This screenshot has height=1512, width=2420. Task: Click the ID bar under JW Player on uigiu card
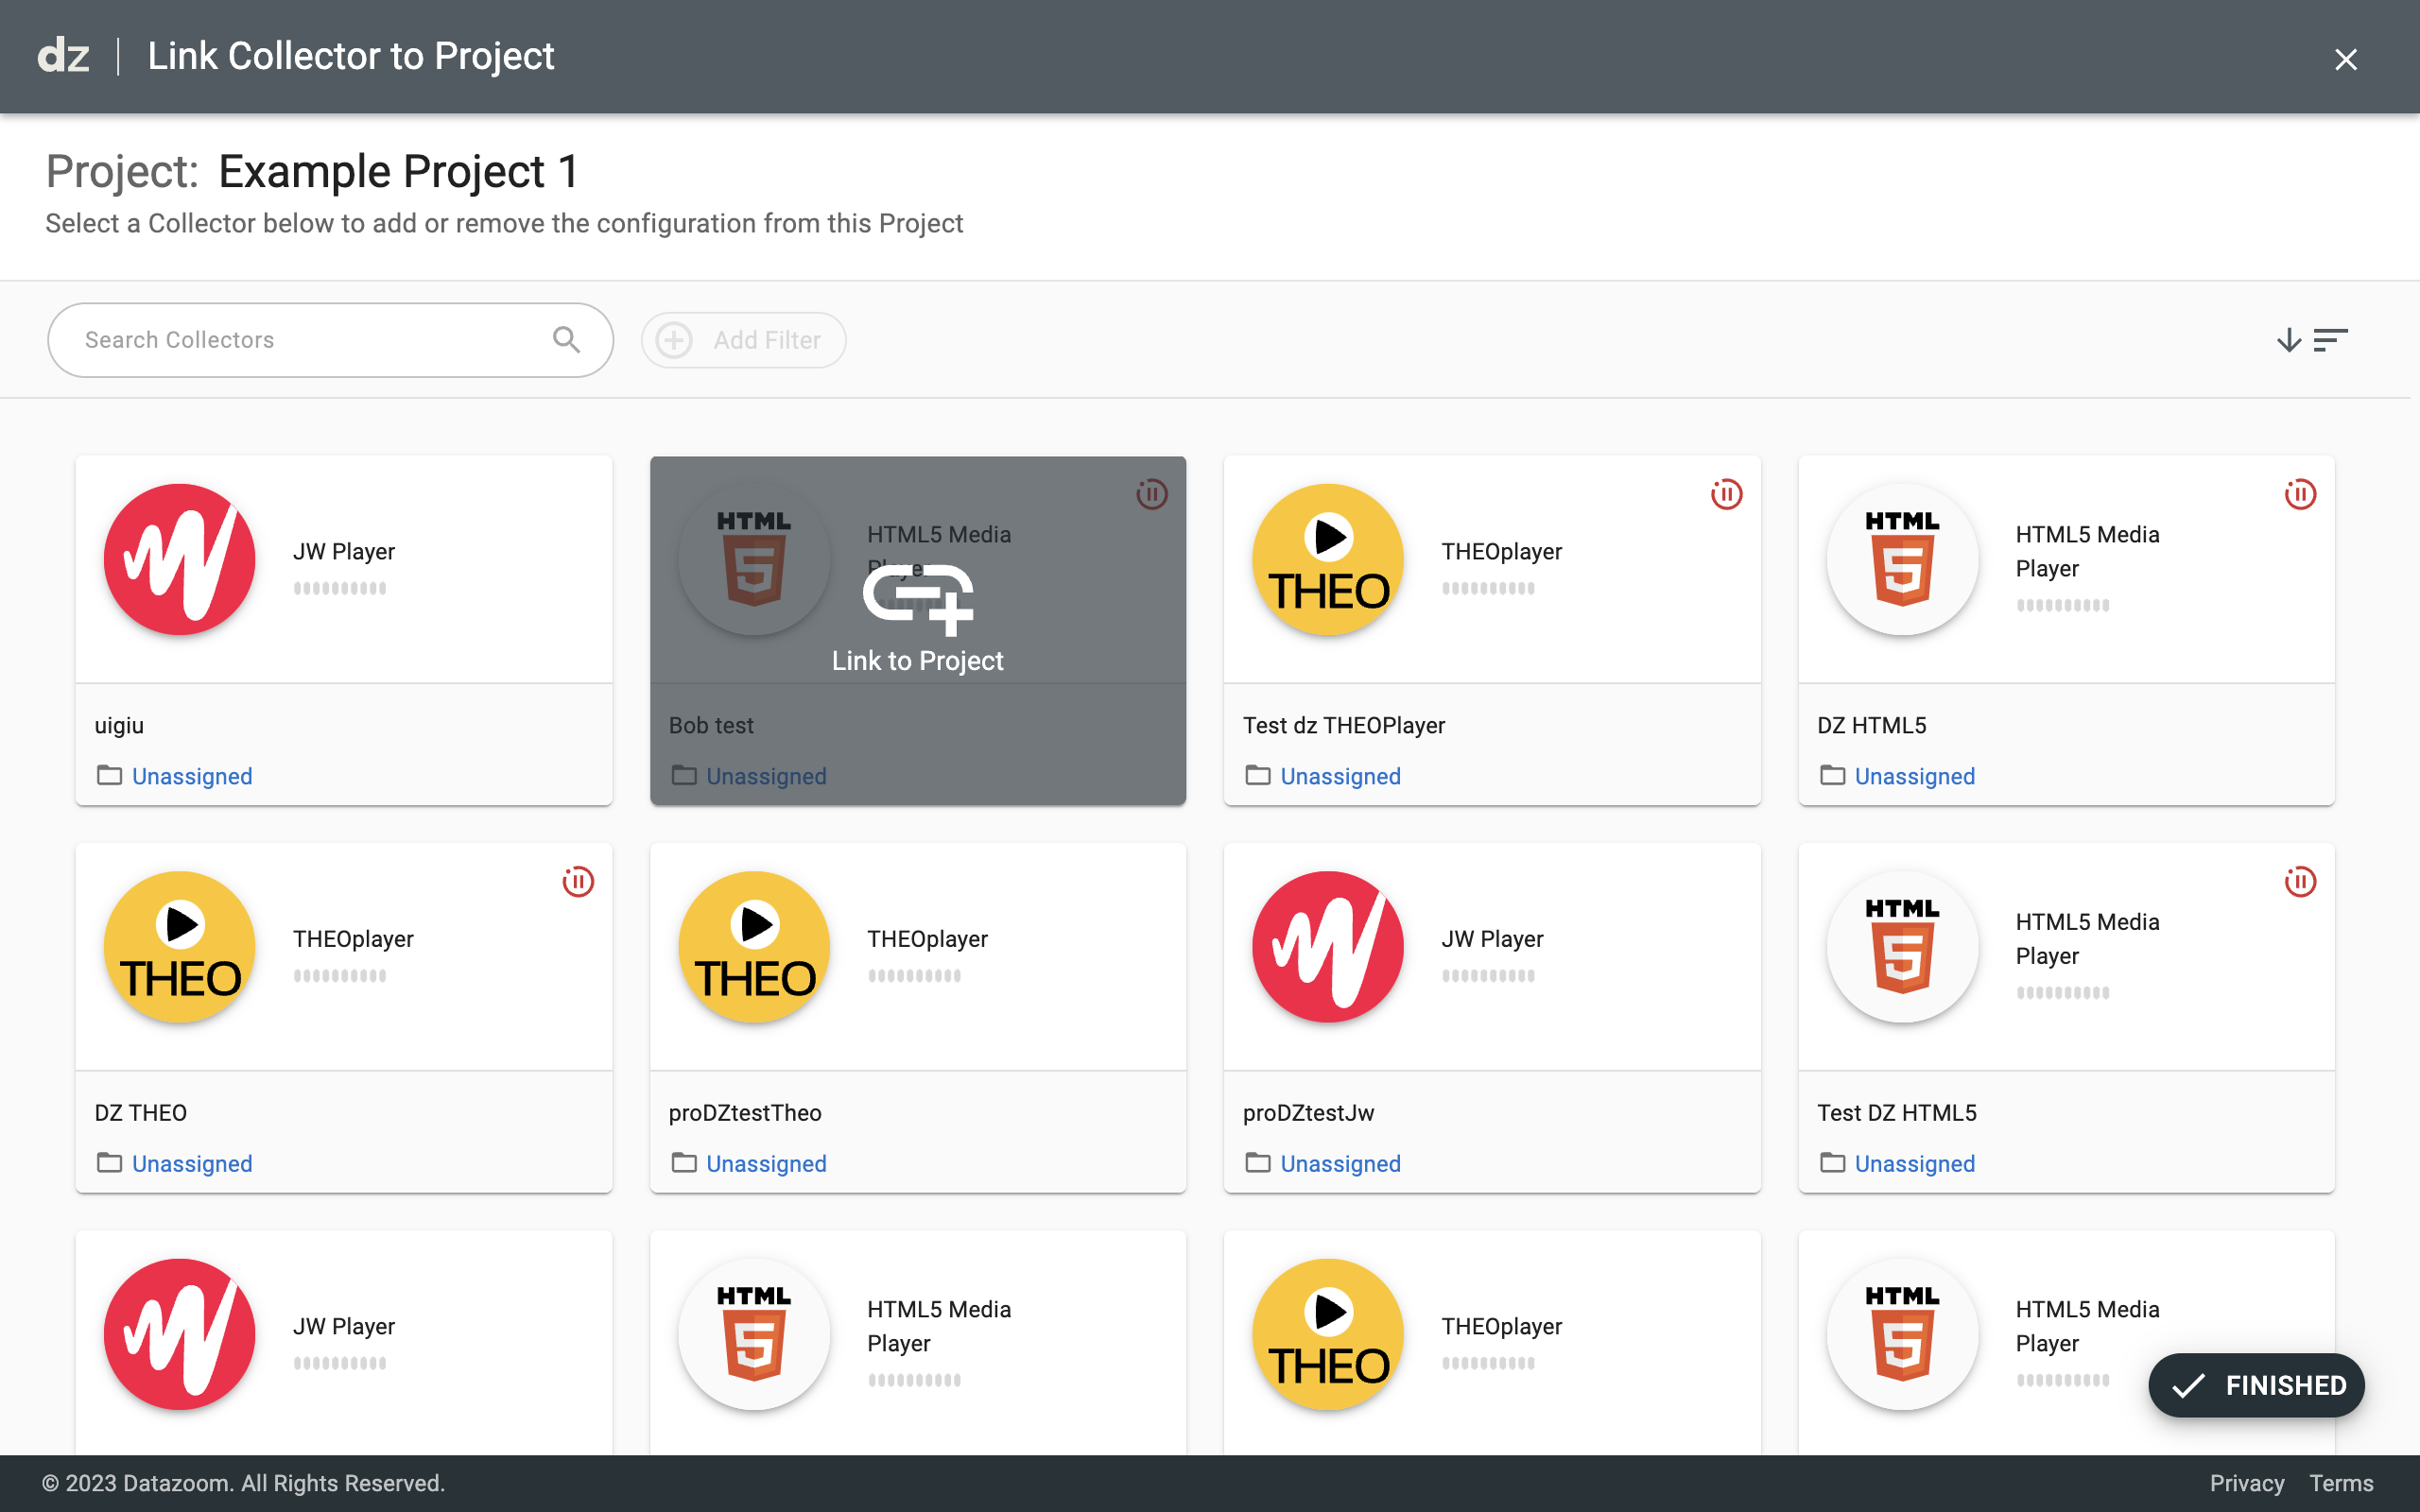click(340, 588)
